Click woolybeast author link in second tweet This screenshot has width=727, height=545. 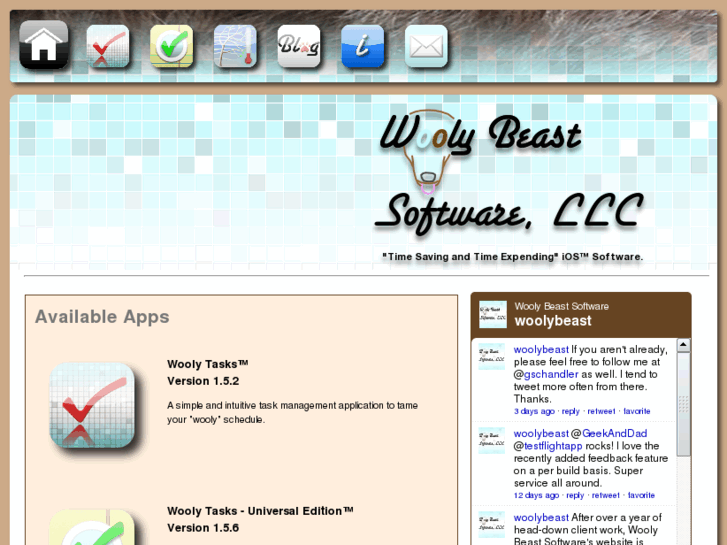(541, 433)
